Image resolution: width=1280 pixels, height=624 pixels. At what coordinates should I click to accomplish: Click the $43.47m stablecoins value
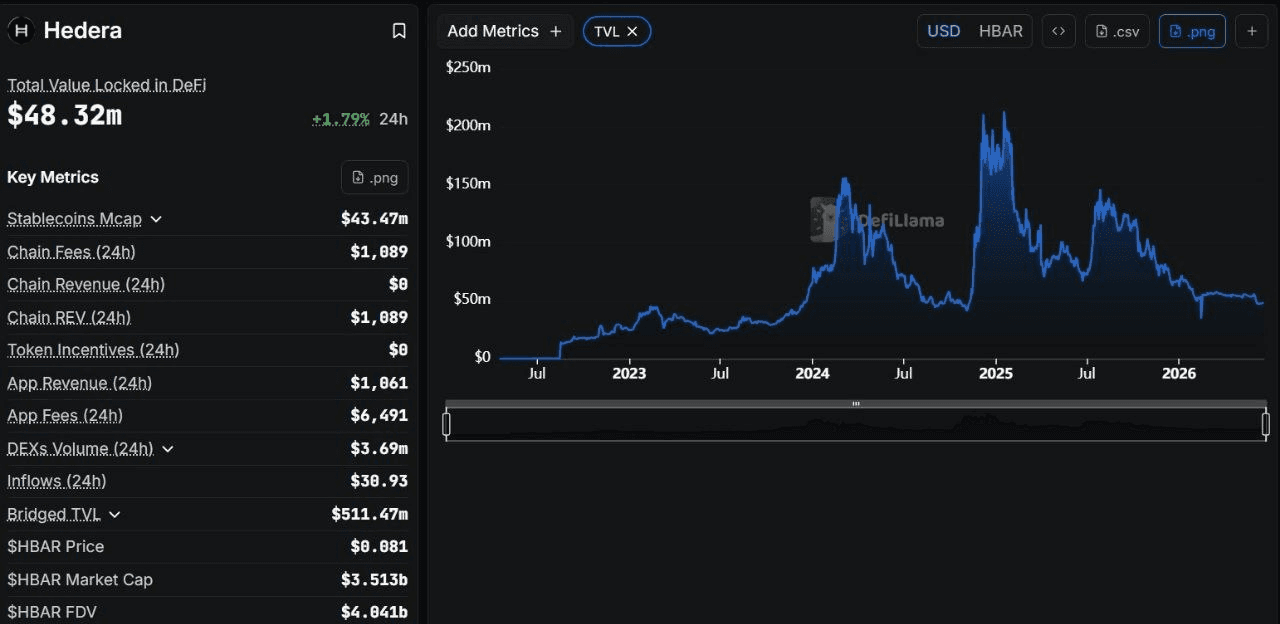[374, 219]
